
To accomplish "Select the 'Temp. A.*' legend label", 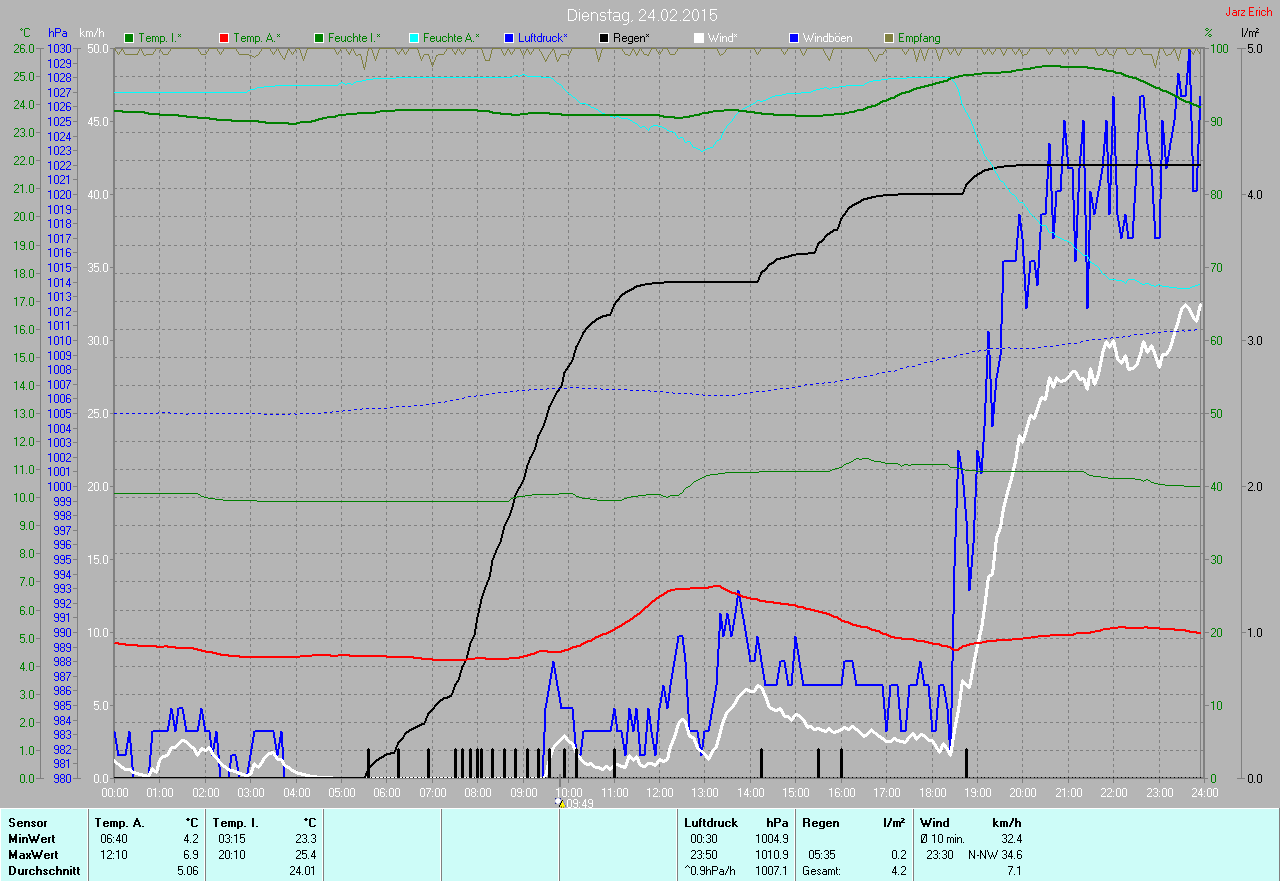I will (257, 38).
